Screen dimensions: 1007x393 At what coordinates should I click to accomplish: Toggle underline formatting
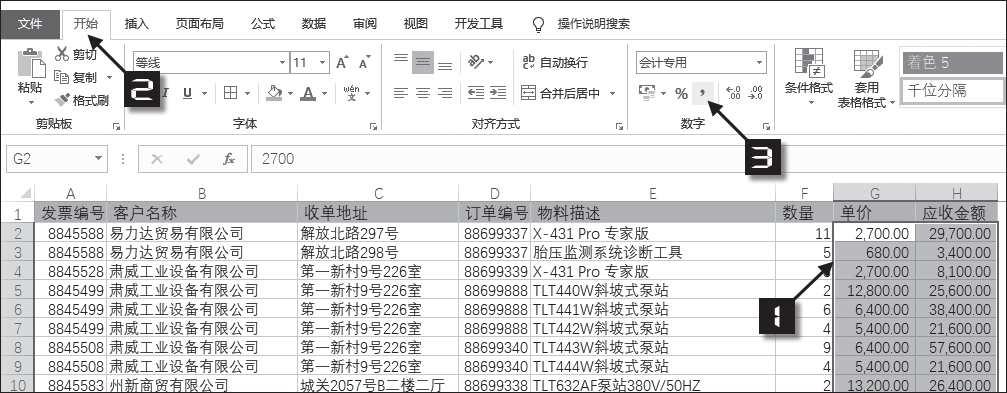coord(188,94)
